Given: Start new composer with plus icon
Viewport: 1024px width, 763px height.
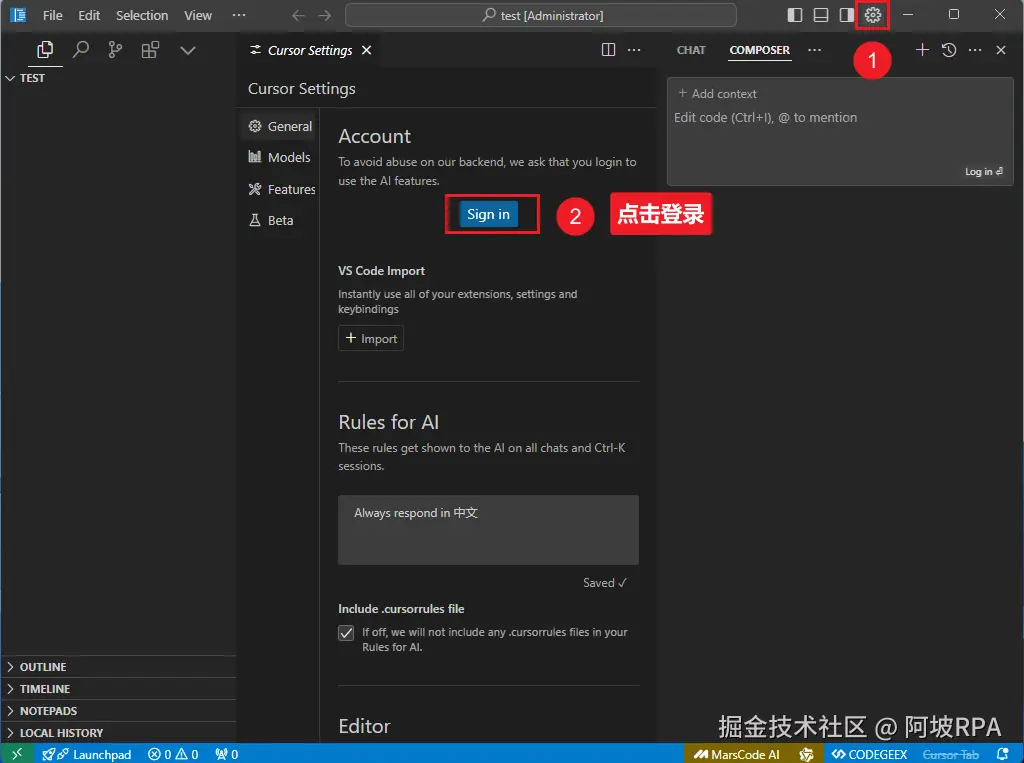Looking at the screenshot, I should [922, 50].
